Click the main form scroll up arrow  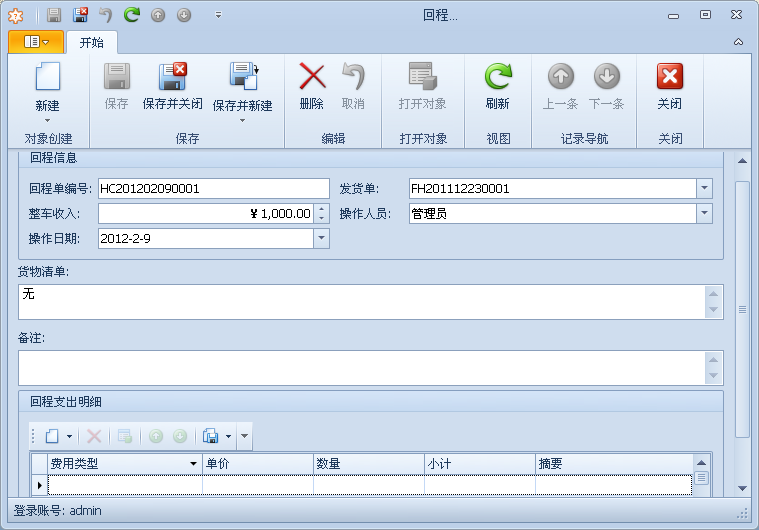742,161
